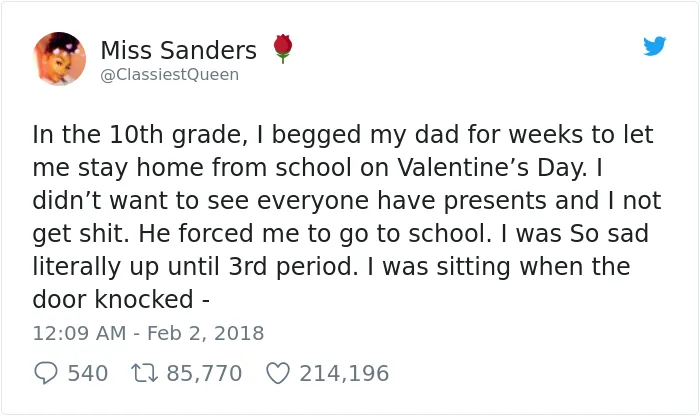
Task: Open the Miss Sanders display name
Action: click(179, 50)
